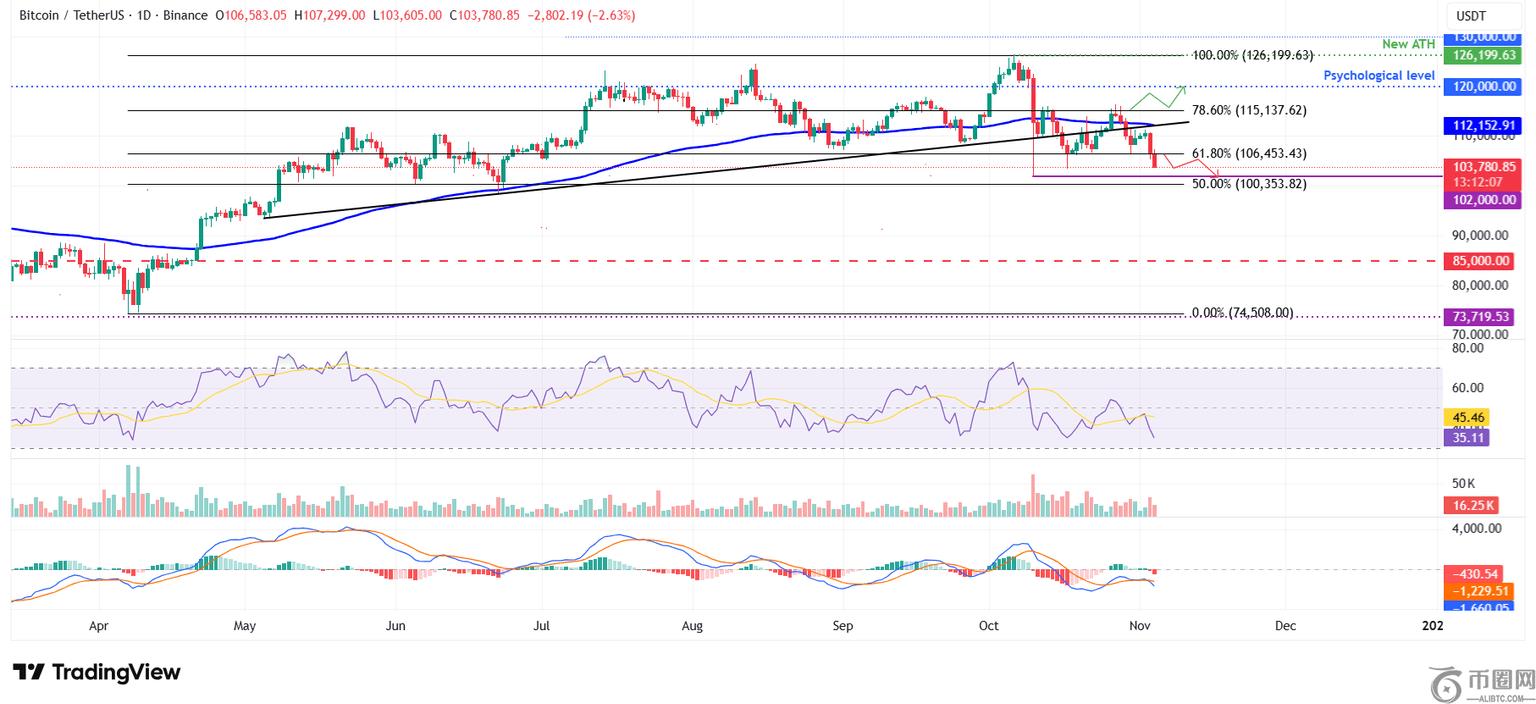The height and width of the screenshot is (704, 1536).
Task: Select the 50.00% Fibonacci retracement label
Action: 1249,185
